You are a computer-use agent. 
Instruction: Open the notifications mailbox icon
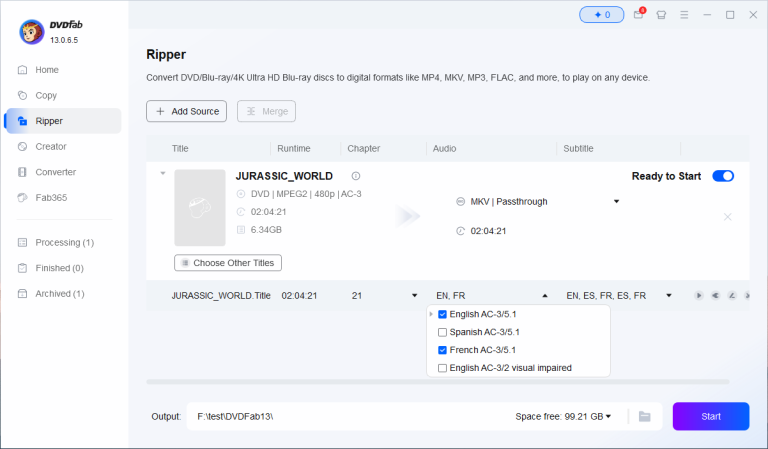(x=639, y=14)
